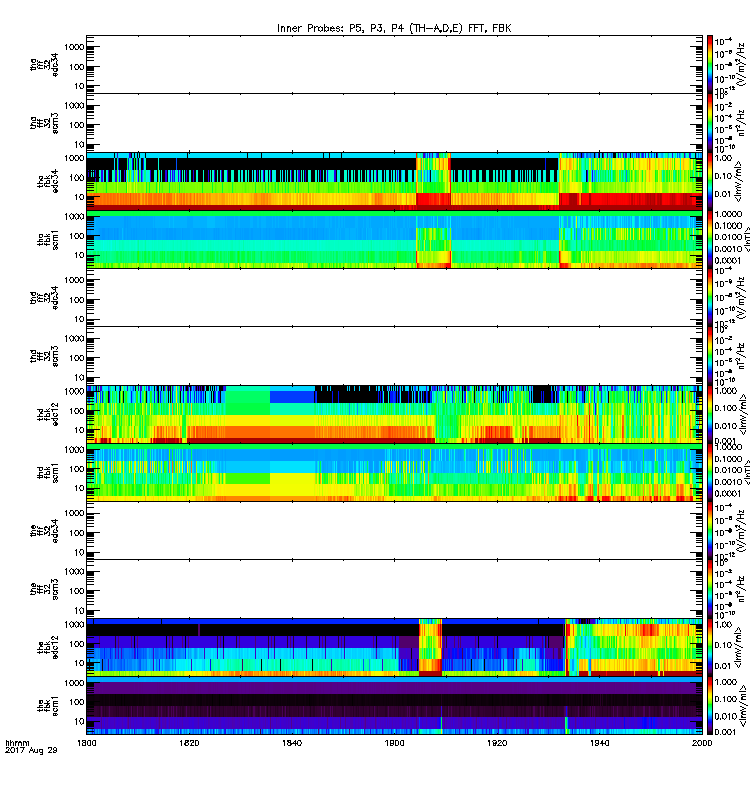Click the color bar beside thd fbk edc12 panel
This screenshot has height=800, width=750.
click(710, 414)
